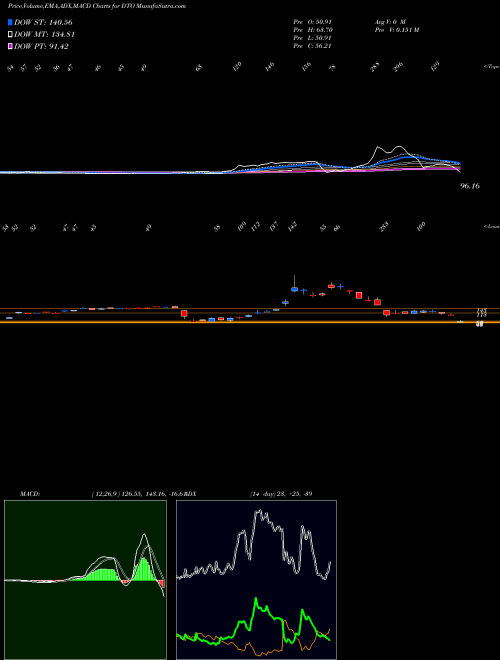Click the '296' top label on the upper axis
Screen dimensions: 500x660
(398, 67)
